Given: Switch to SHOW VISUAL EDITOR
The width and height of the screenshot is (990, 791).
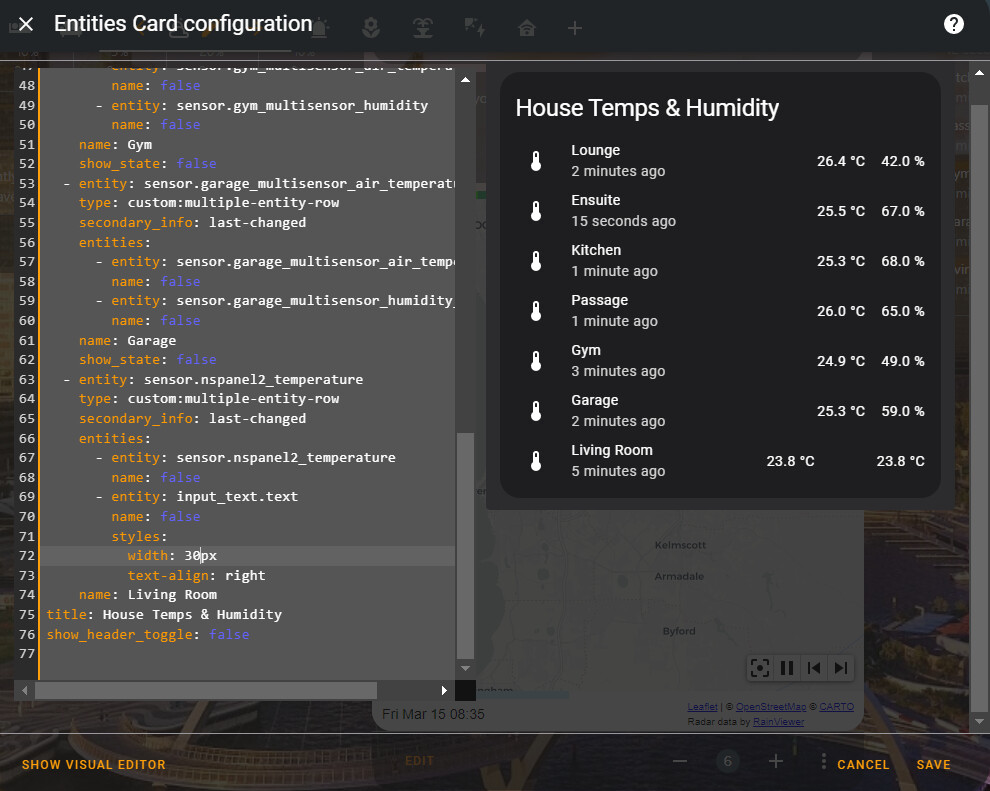Looking at the screenshot, I should tap(93, 764).
